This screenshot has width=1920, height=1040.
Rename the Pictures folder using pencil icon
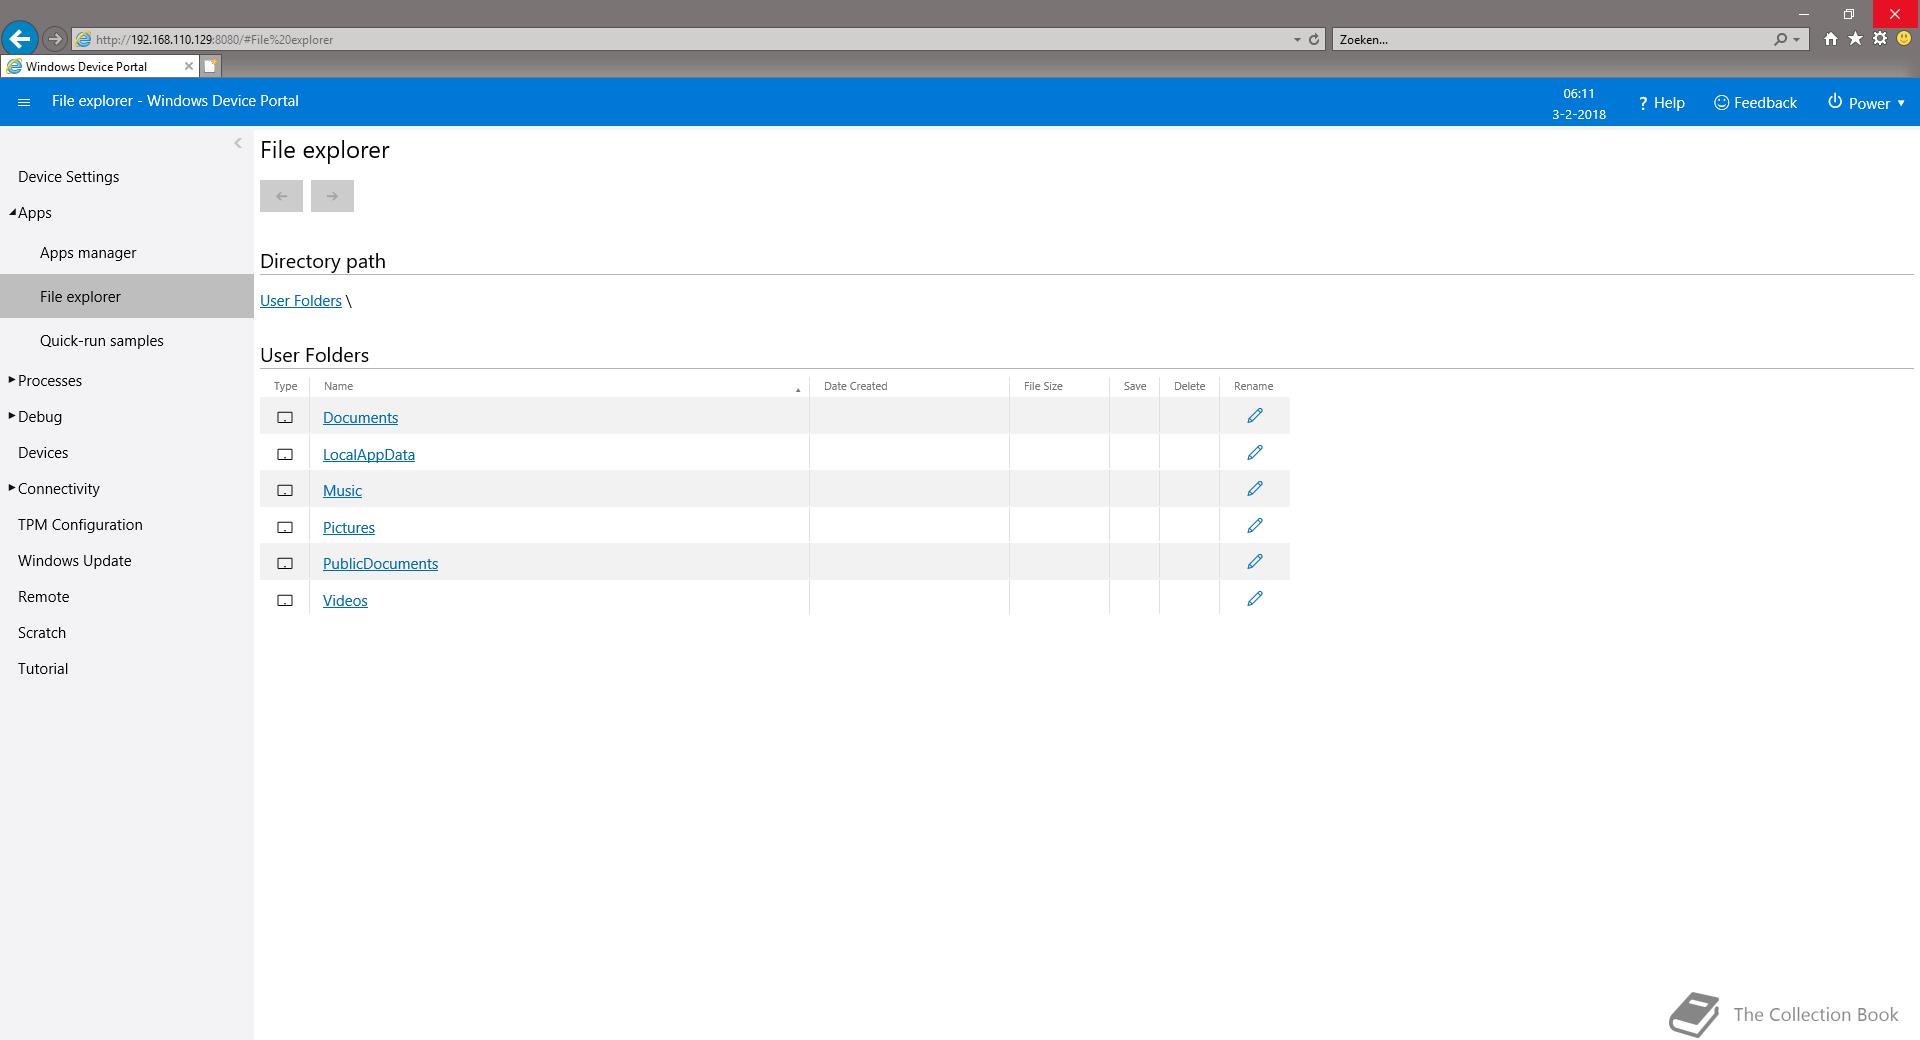tap(1255, 526)
